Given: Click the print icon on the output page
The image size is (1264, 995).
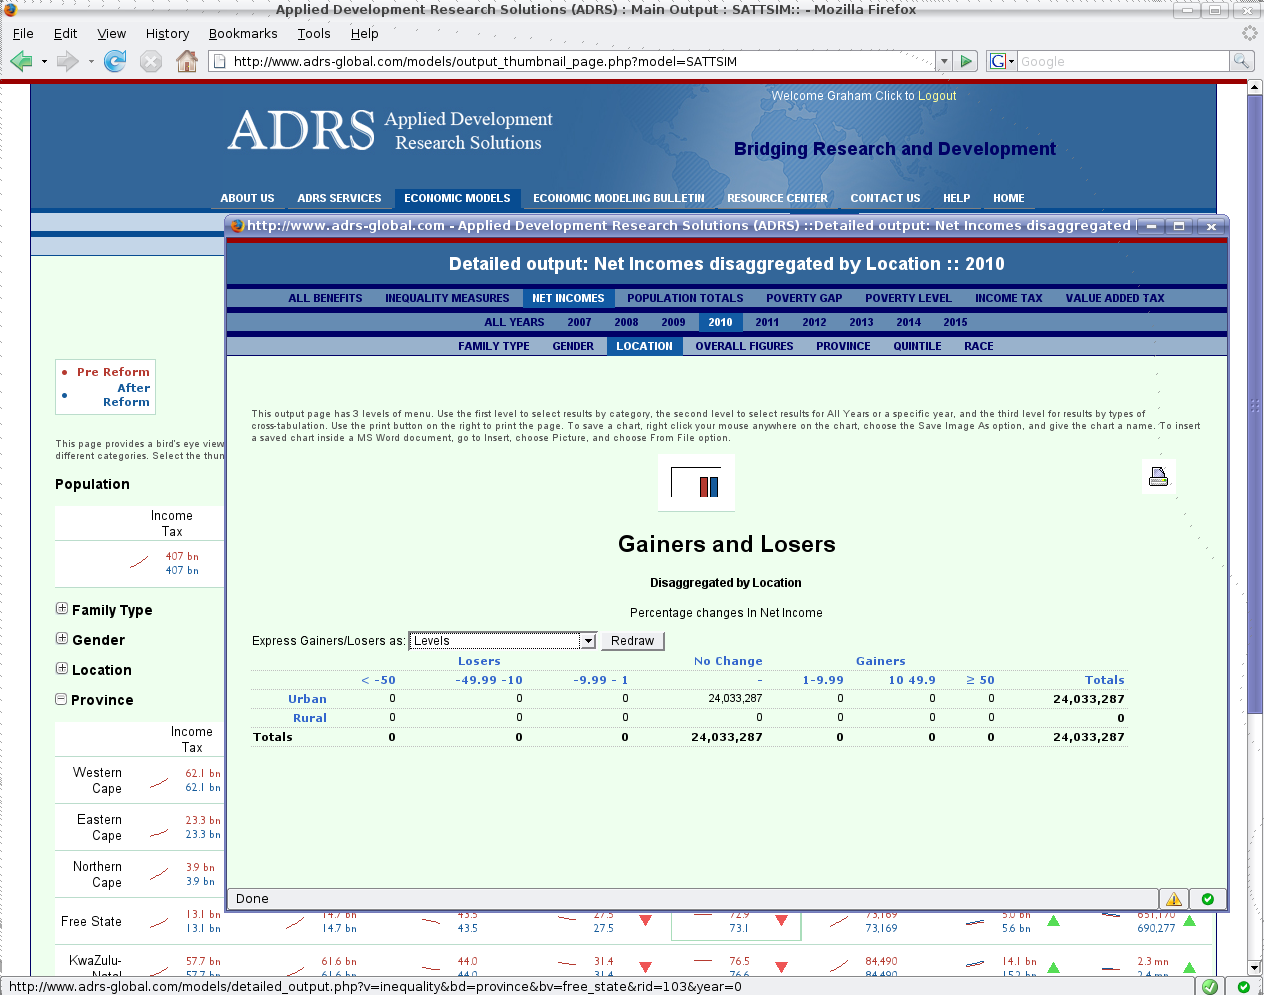Looking at the screenshot, I should pyautogui.click(x=1158, y=477).
